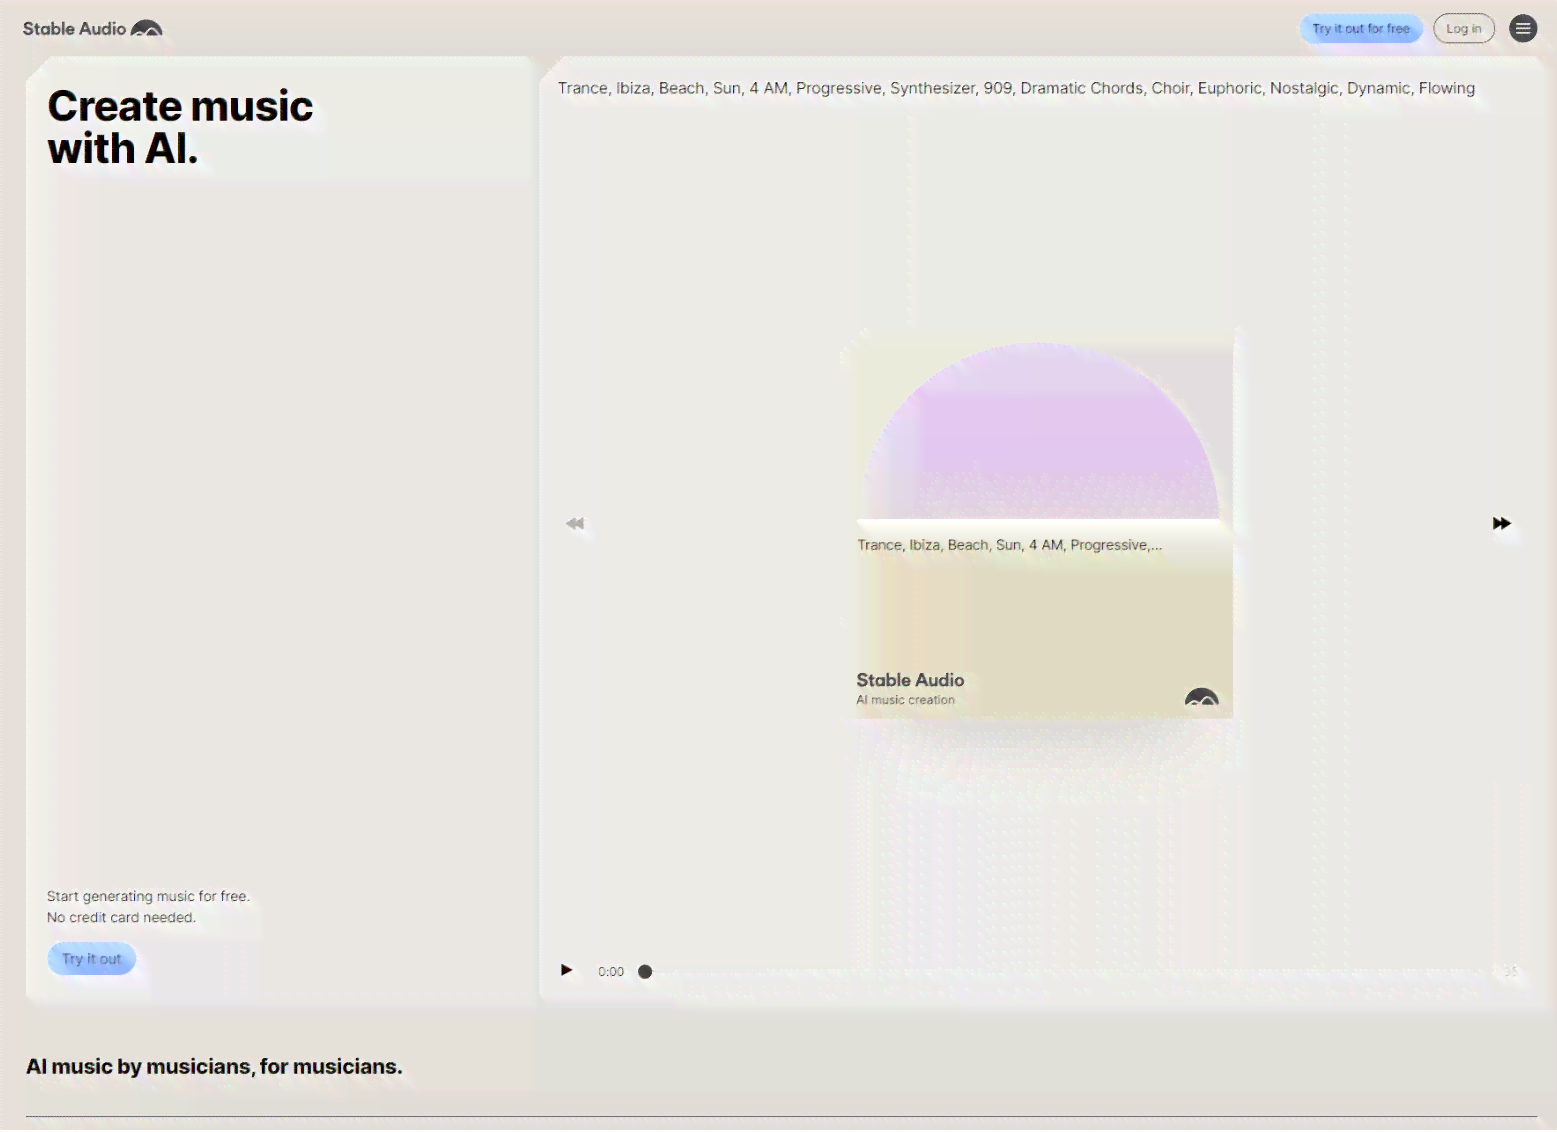The image size is (1557, 1132).
Task: Go back to the previous track
Action: click(x=575, y=523)
